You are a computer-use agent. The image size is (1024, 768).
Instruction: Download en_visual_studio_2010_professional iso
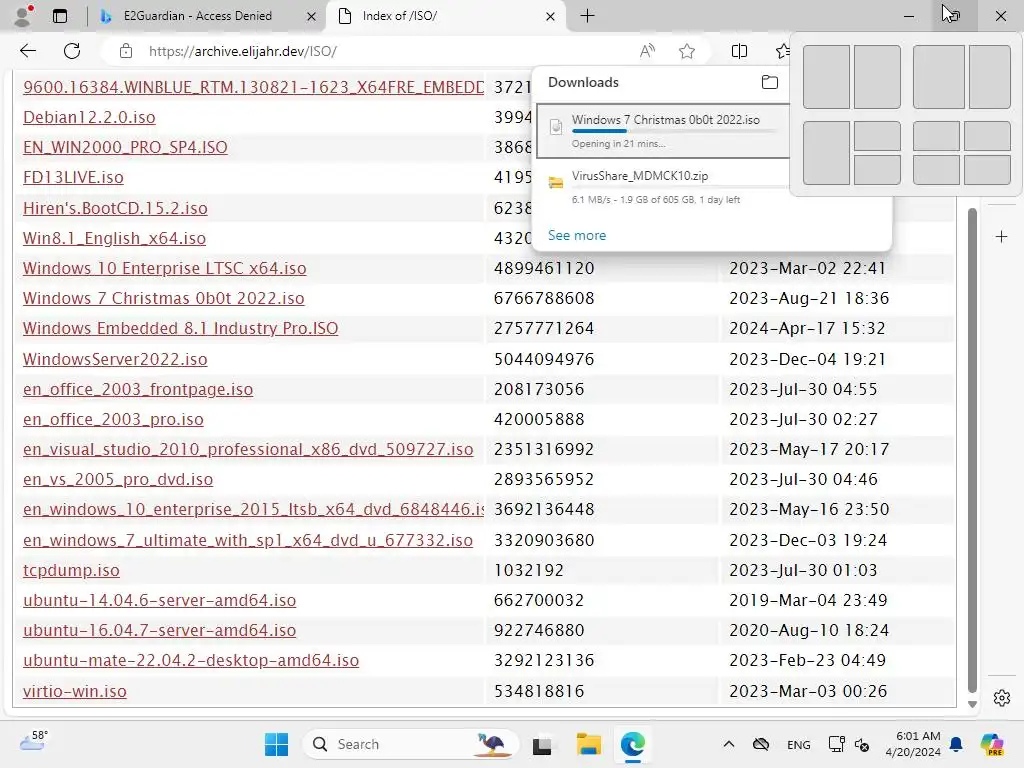click(x=248, y=449)
